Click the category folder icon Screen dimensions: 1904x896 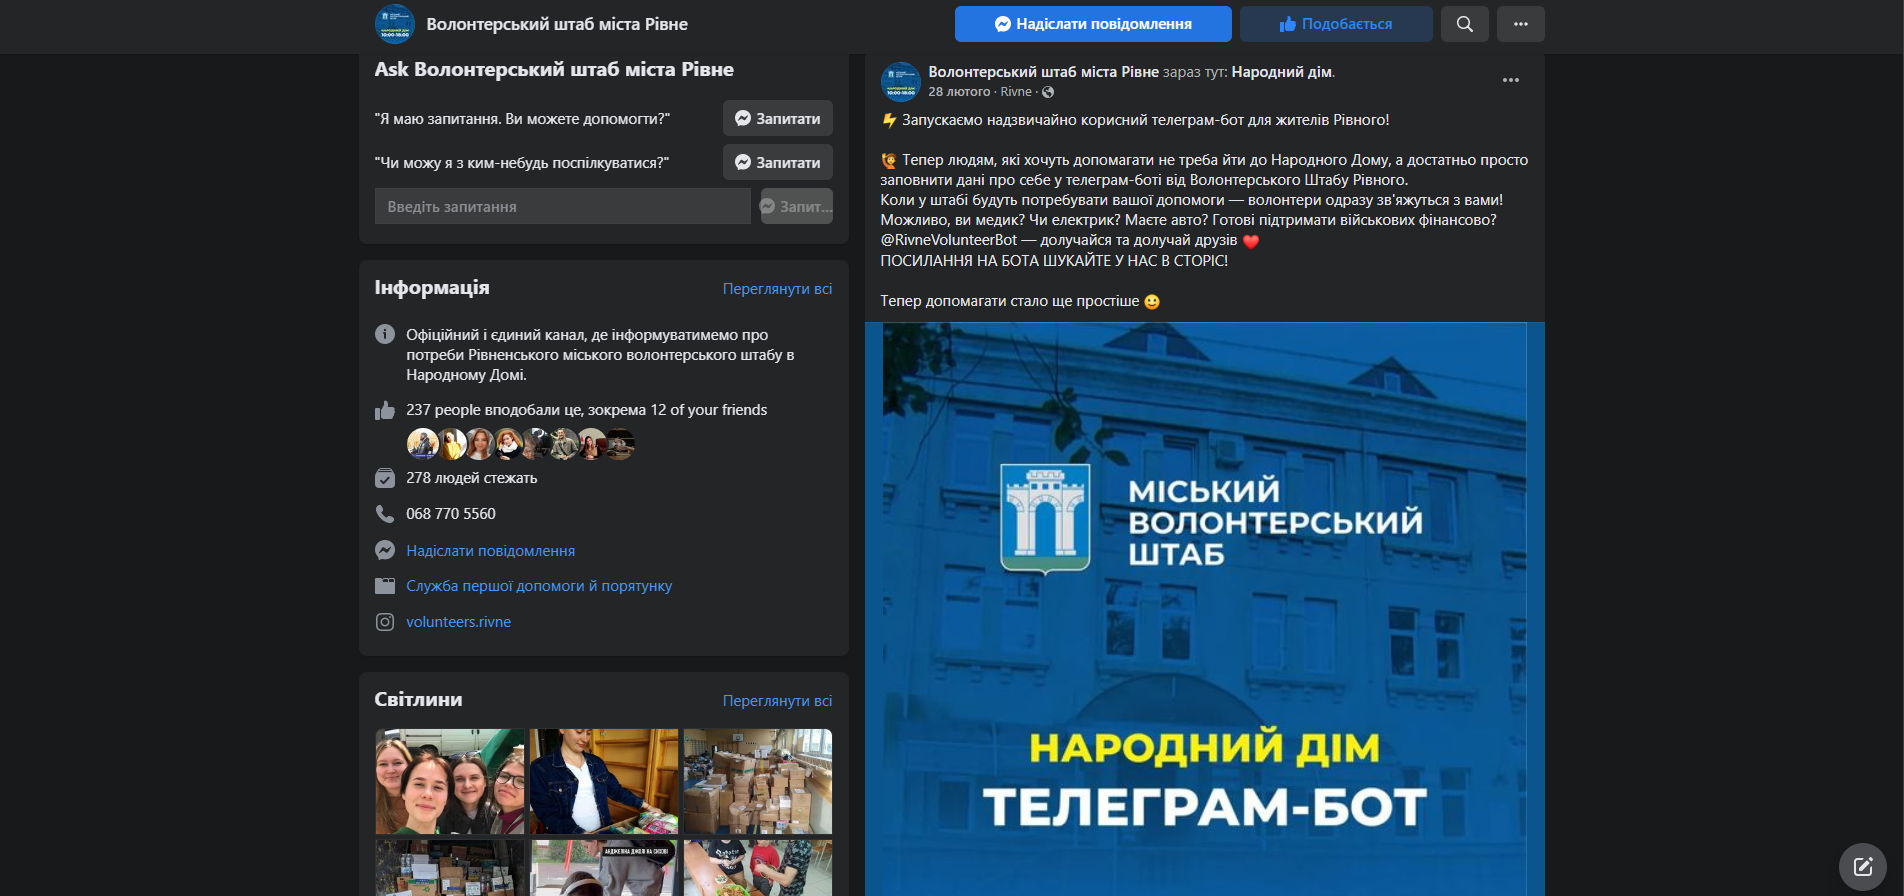pyautogui.click(x=385, y=586)
